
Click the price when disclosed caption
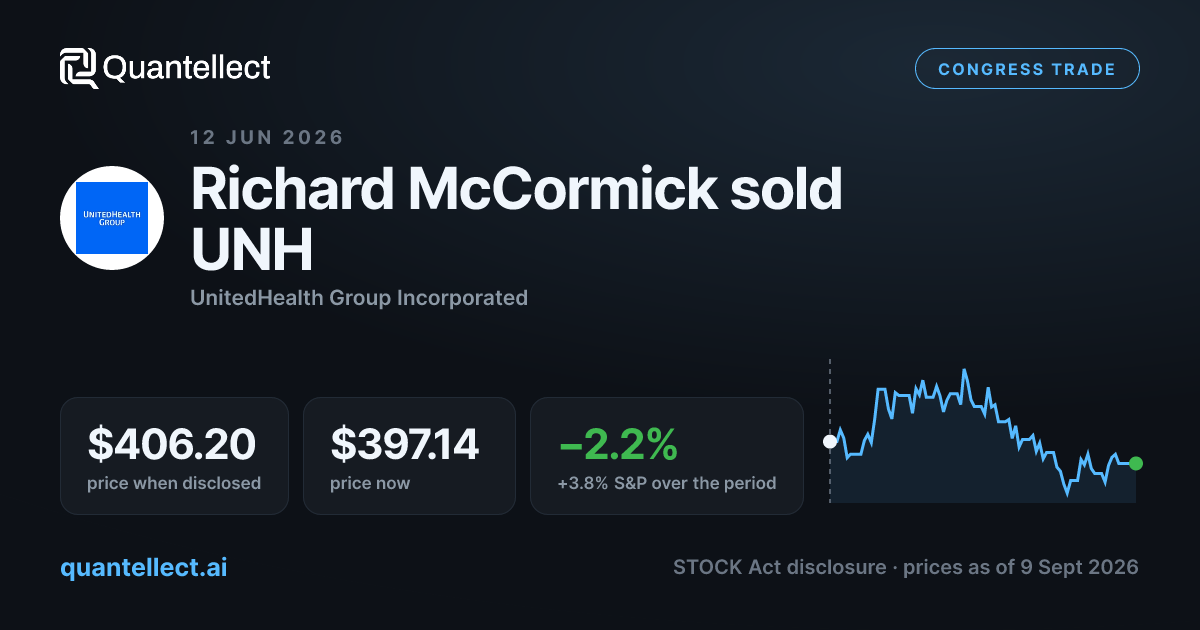coord(174,483)
